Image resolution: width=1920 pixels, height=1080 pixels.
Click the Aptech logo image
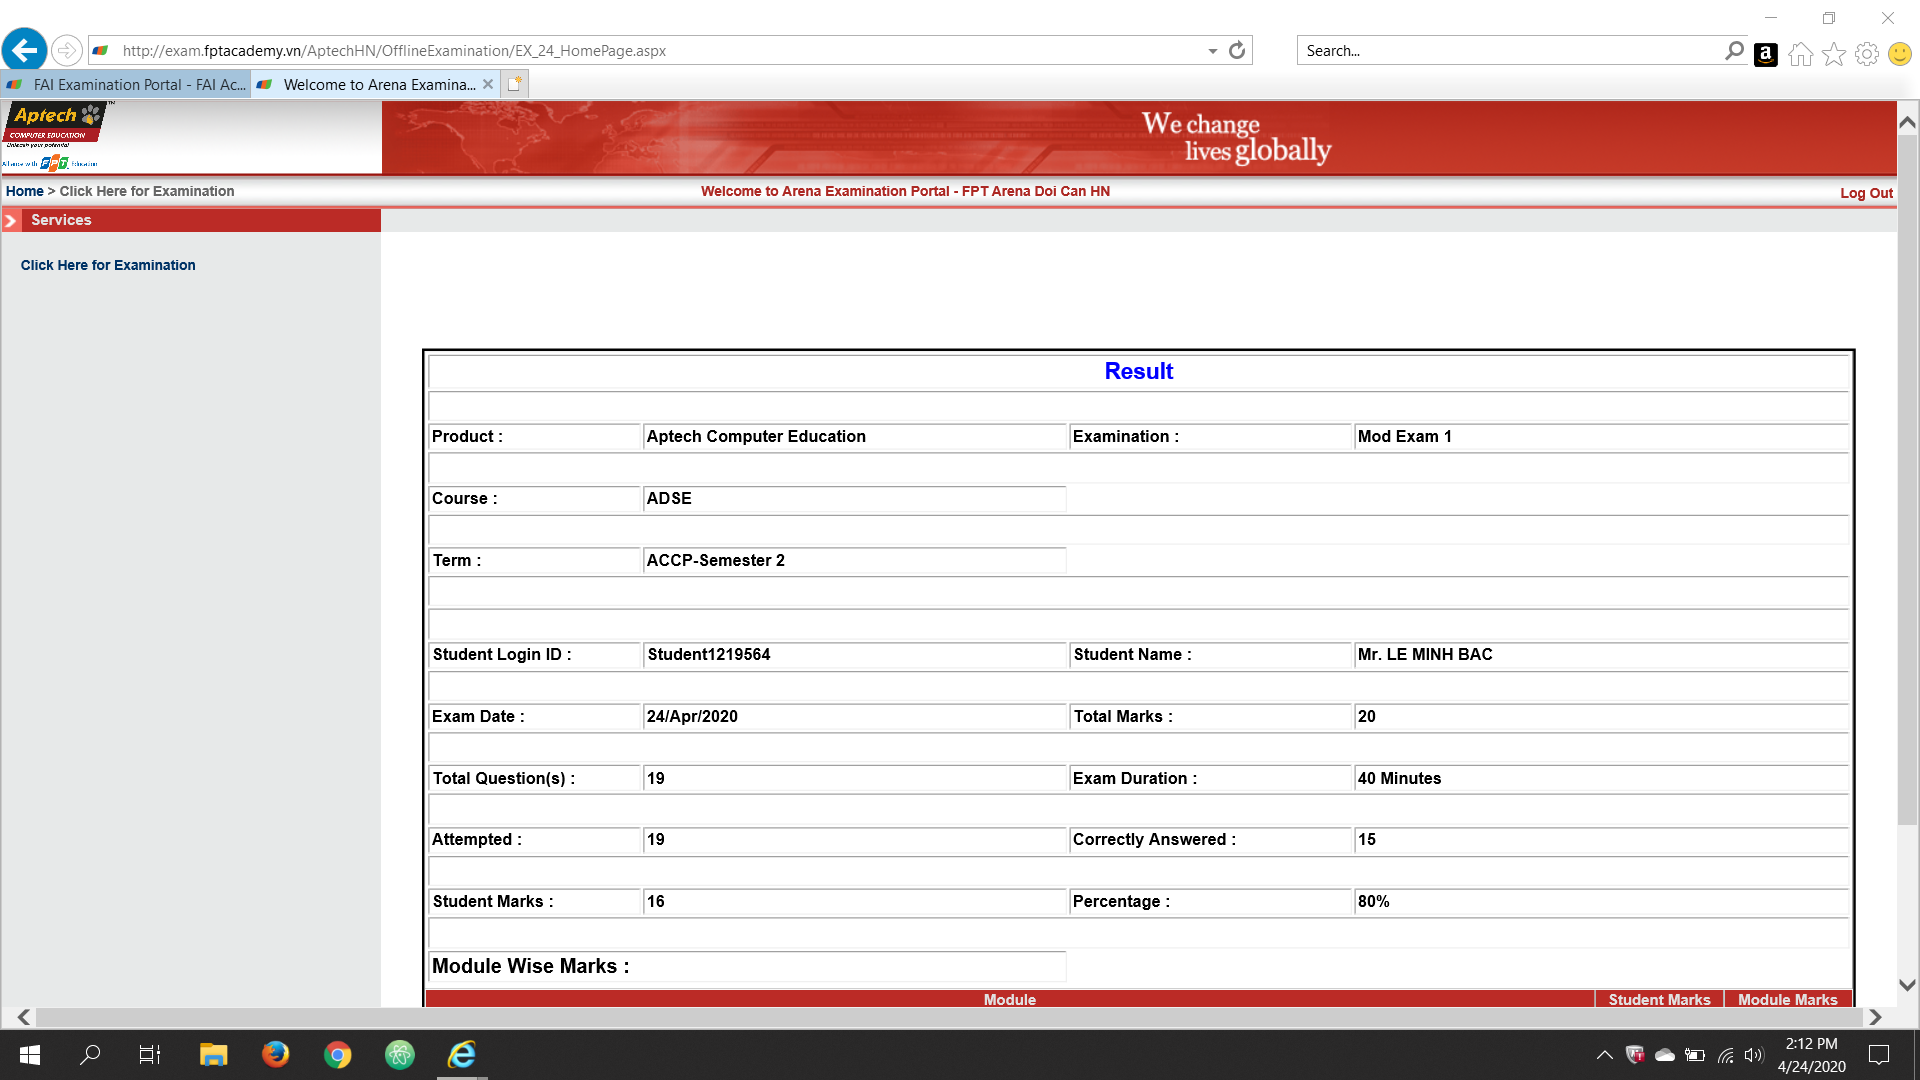coord(55,137)
